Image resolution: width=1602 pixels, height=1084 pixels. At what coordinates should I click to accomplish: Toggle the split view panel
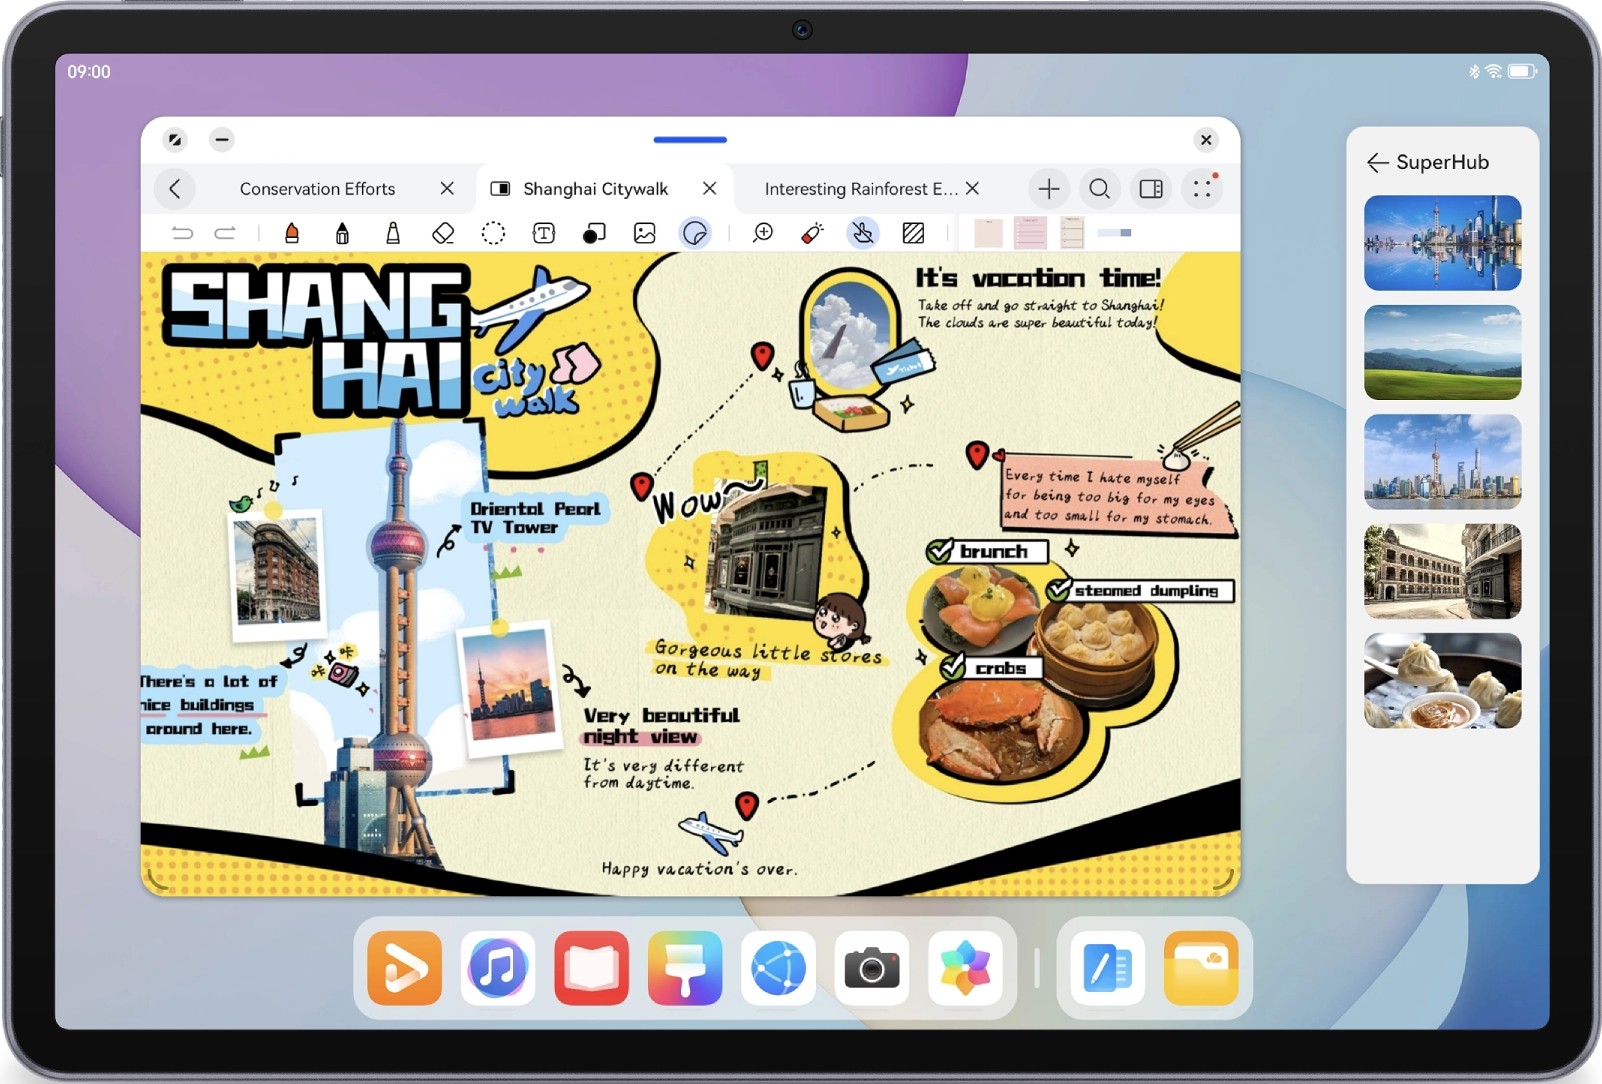1151,189
